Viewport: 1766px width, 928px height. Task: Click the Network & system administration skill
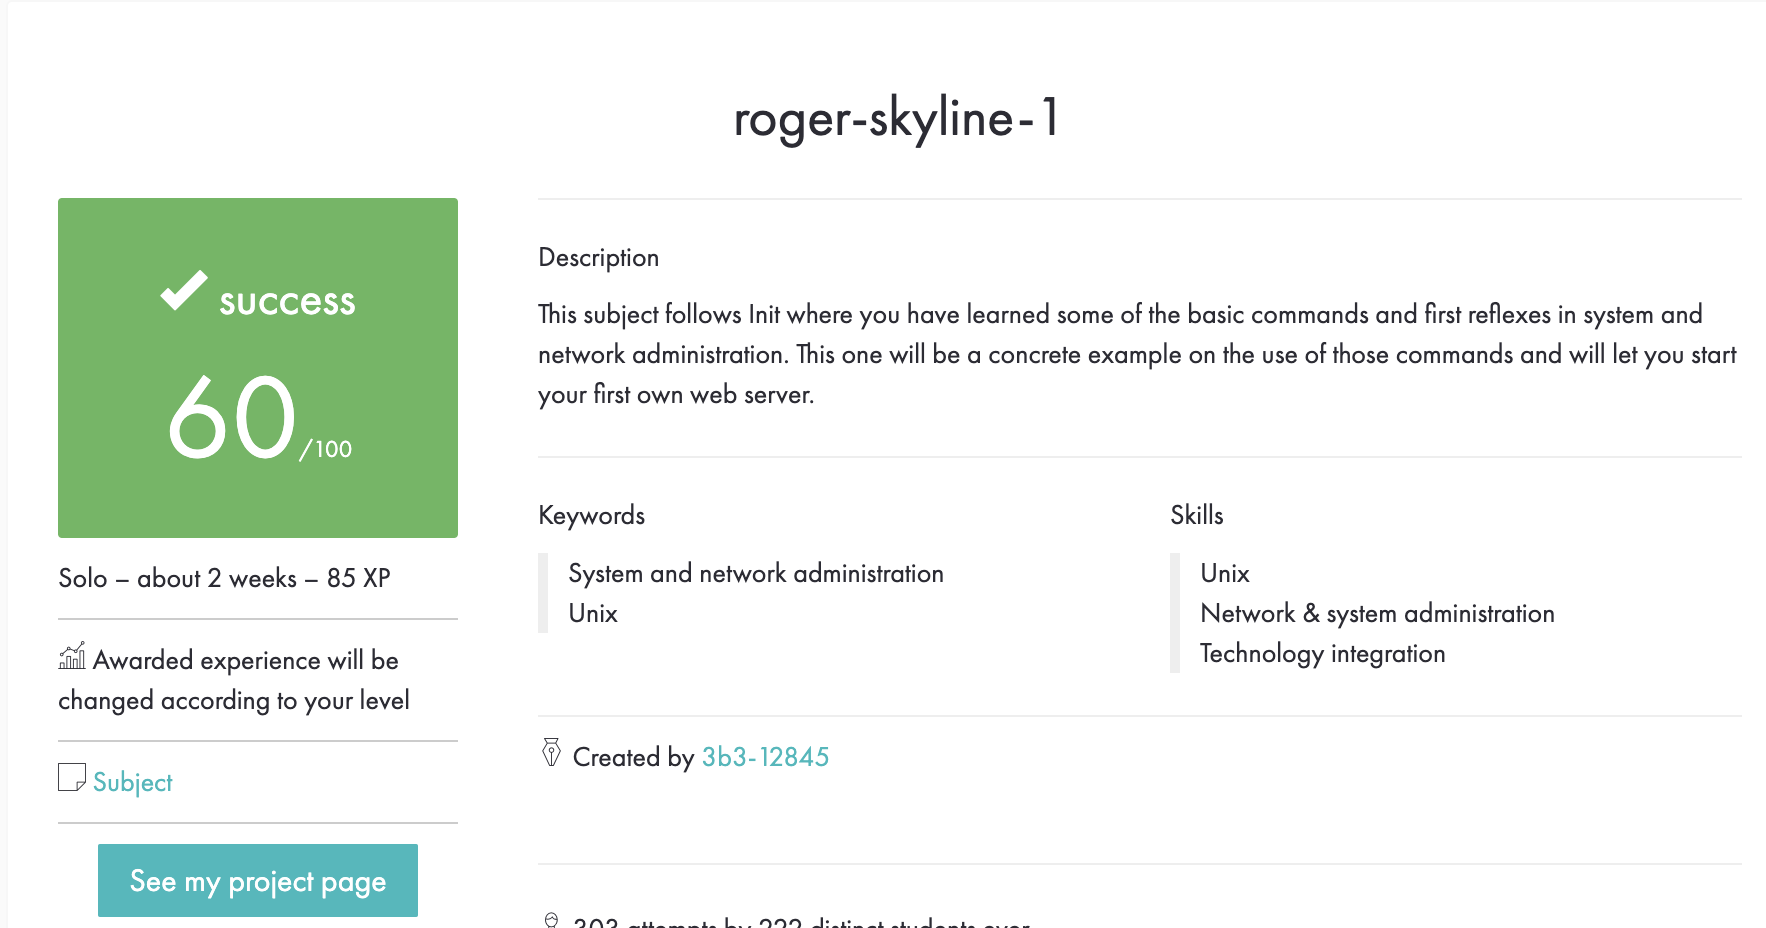pos(1378,613)
